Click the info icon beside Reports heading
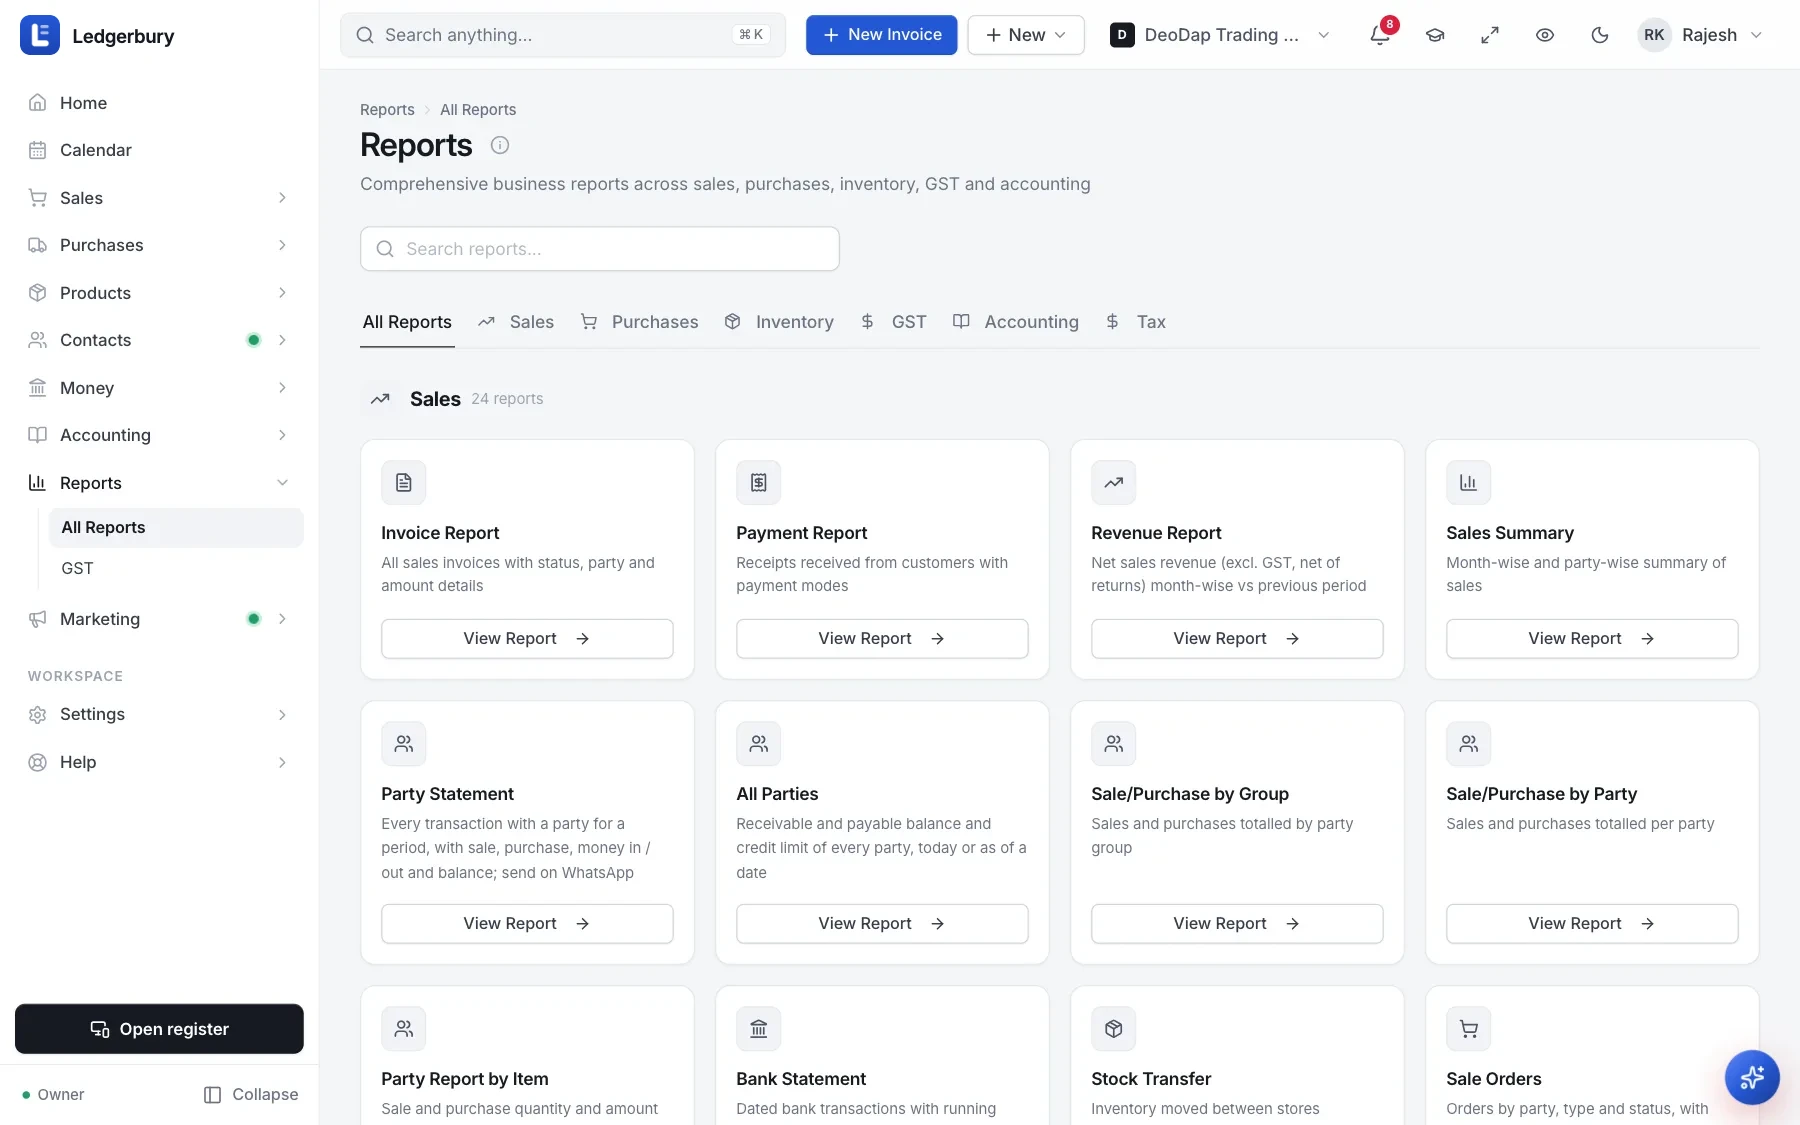Viewport: 1800px width, 1125px height. (x=500, y=145)
